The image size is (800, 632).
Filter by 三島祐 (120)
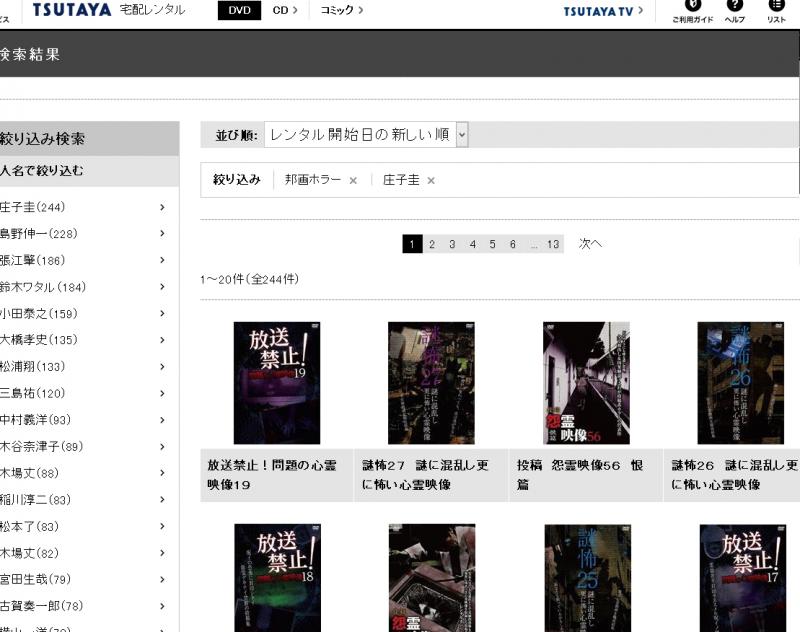[x=83, y=393]
